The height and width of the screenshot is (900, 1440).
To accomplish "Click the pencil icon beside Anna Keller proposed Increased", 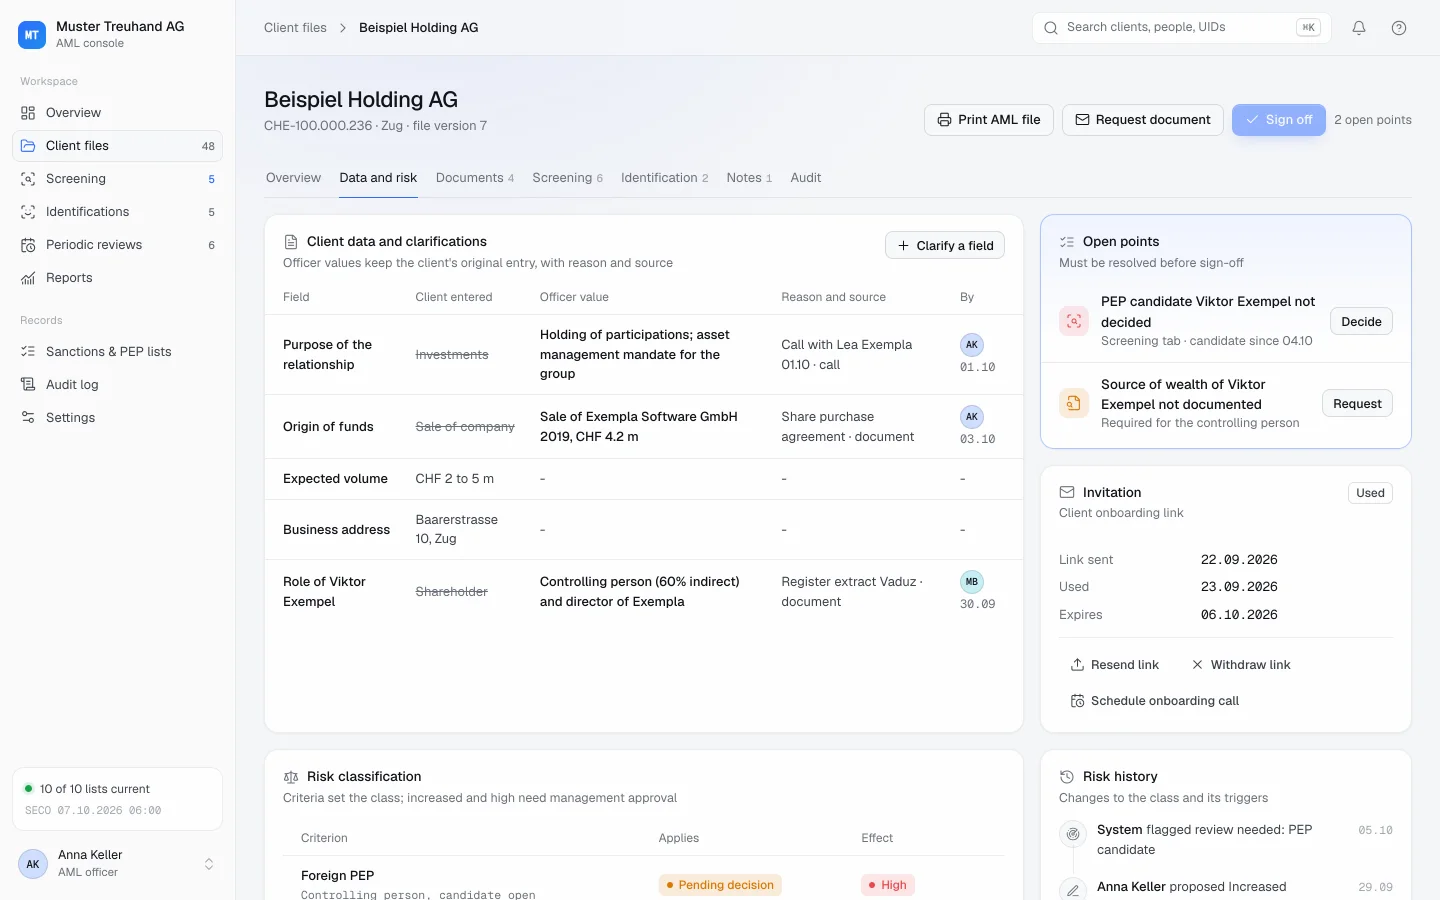I will 1073,889.
